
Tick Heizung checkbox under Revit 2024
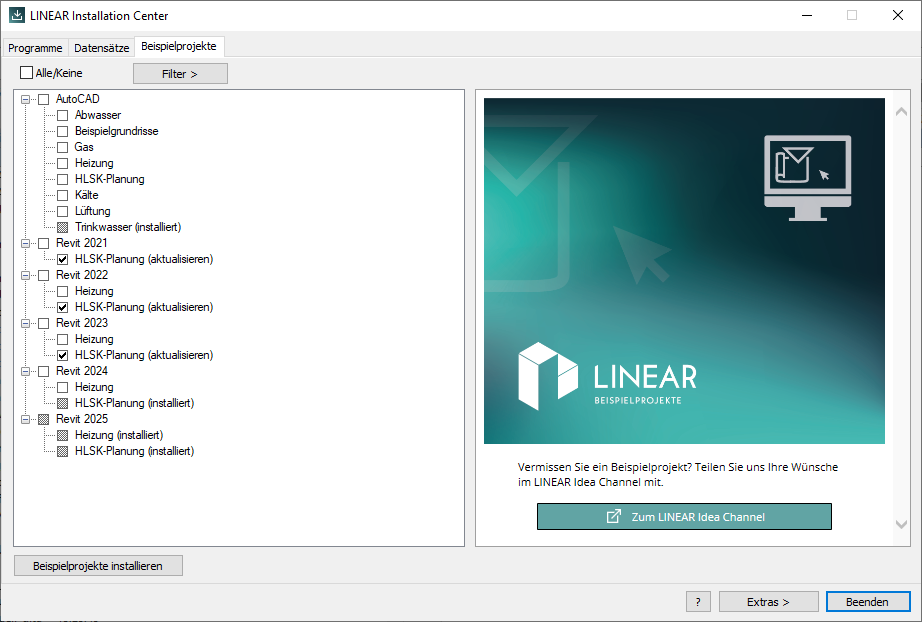click(x=62, y=387)
